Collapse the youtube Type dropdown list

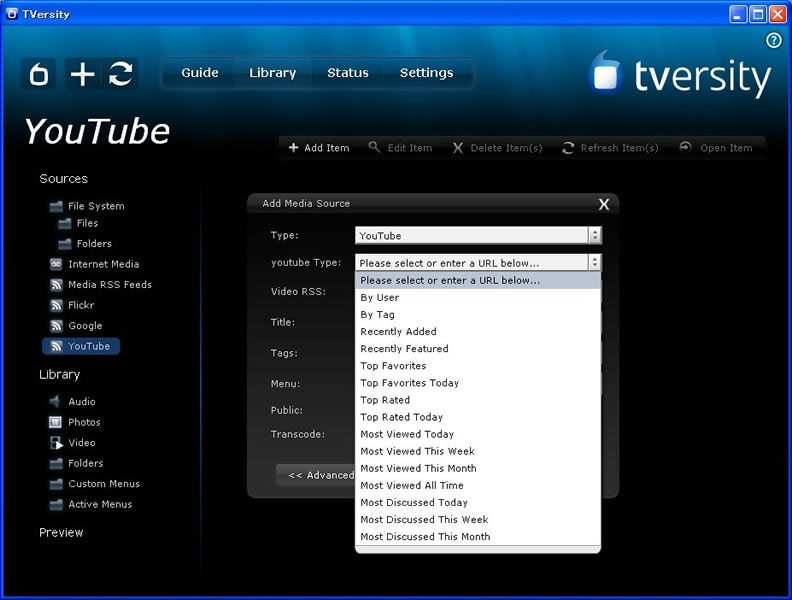(x=595, y=263)
